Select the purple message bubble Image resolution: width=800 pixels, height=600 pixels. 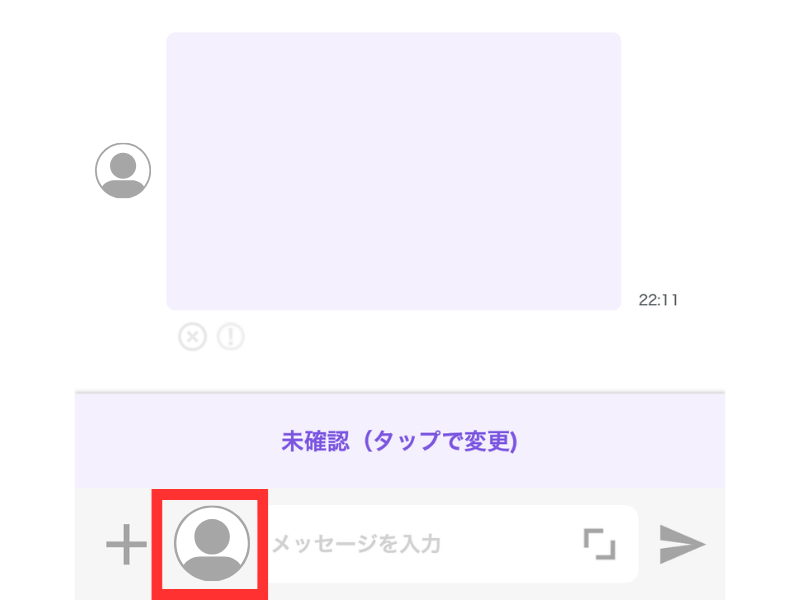pyautogui.click(x=394, y=171)
